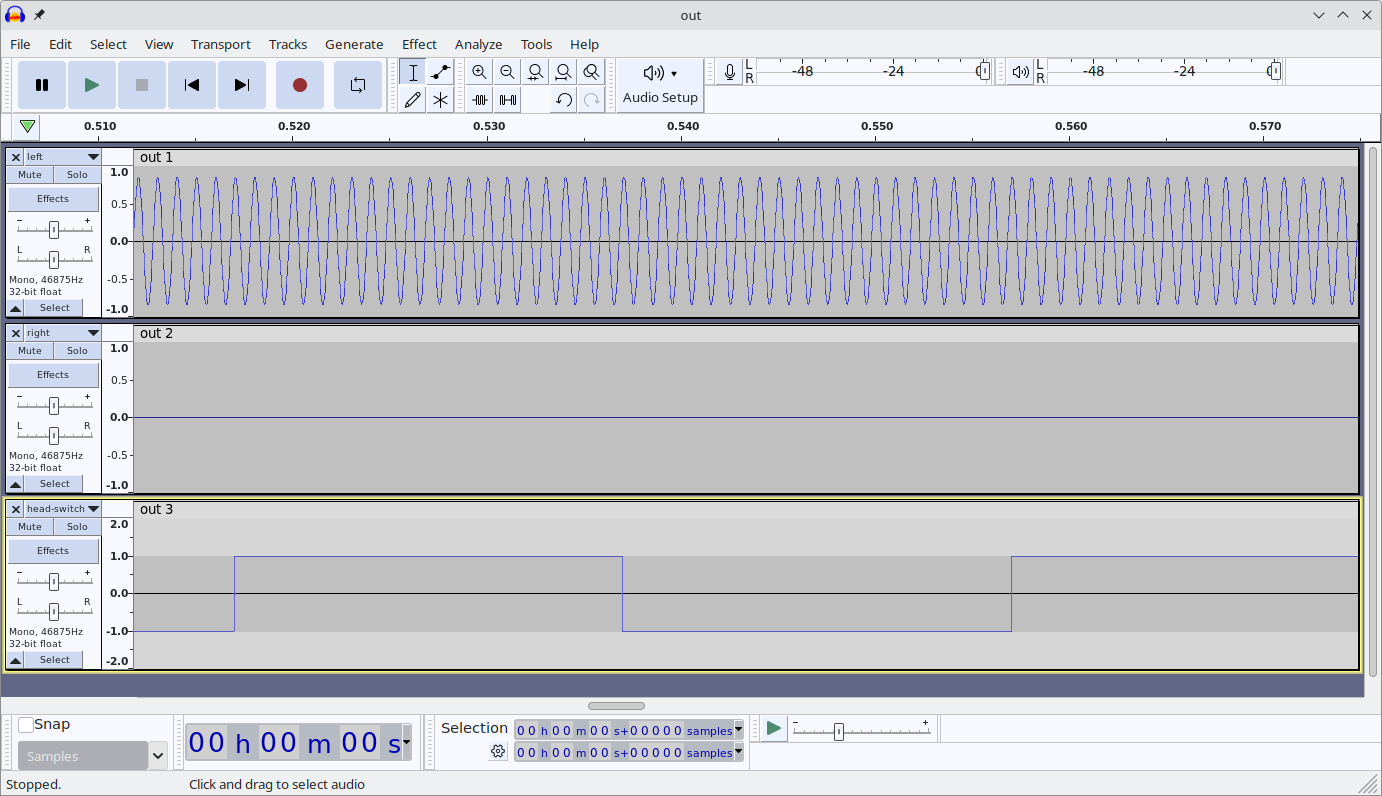Close the left track with X

pos(16,157)
